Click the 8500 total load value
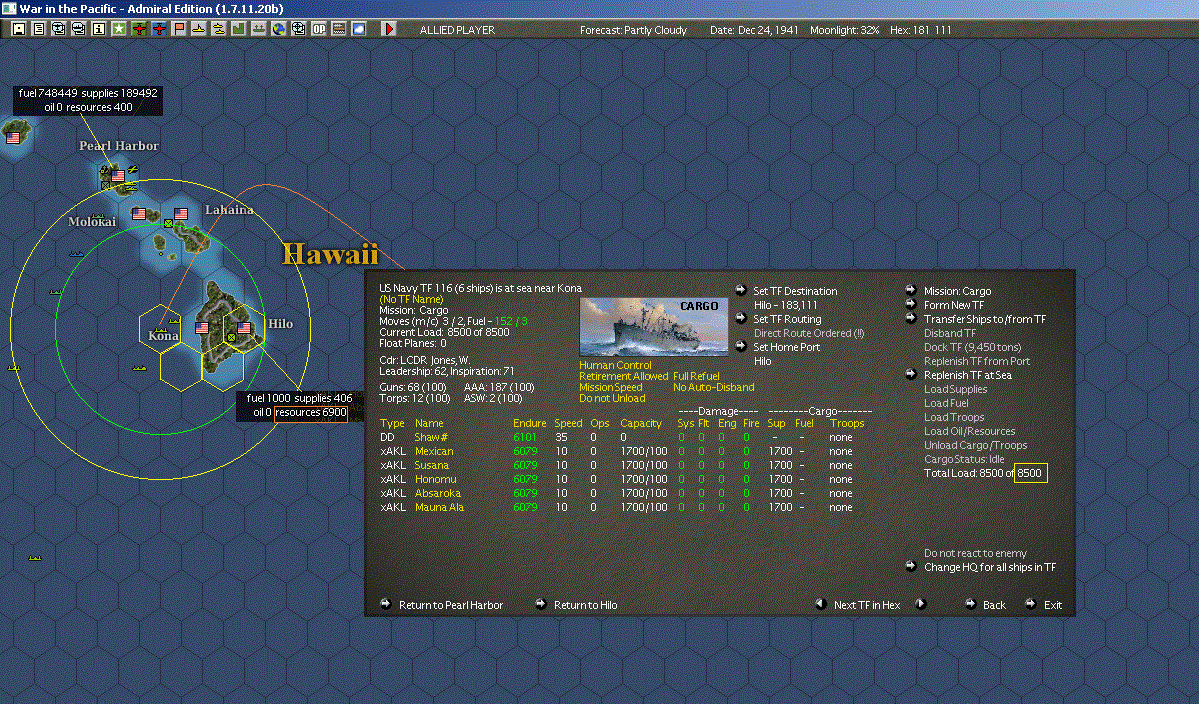 tap(1030, 473)
